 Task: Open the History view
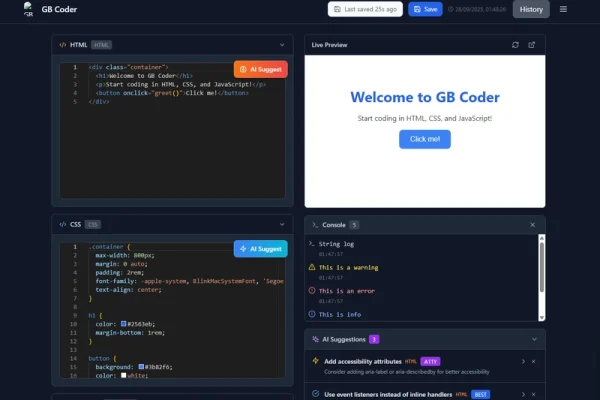531,9
